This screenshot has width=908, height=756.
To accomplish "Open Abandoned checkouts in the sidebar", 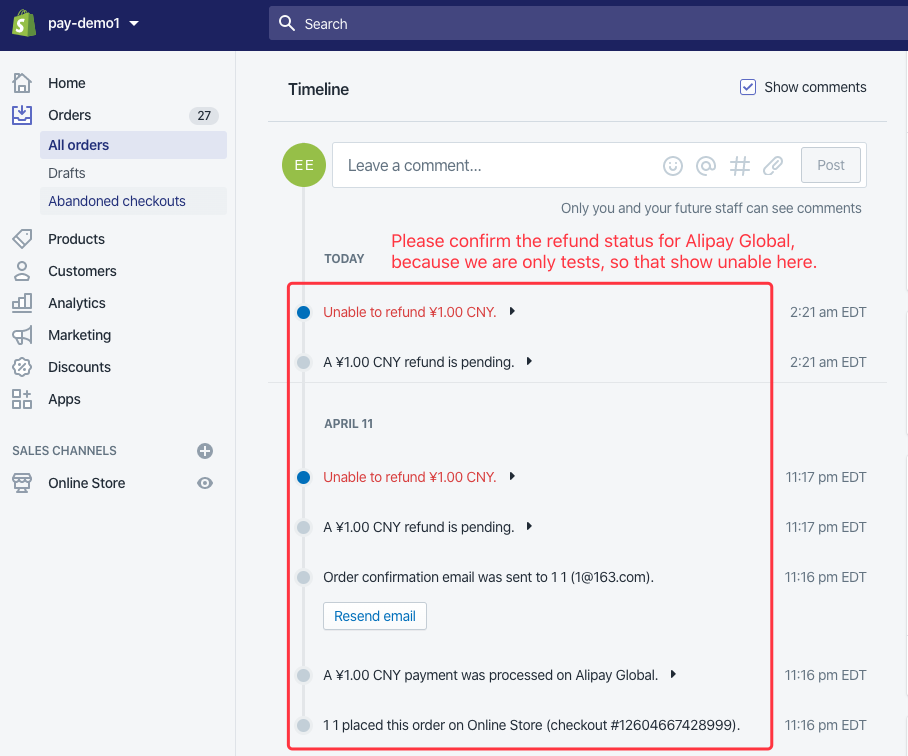I will coord(117,201).
